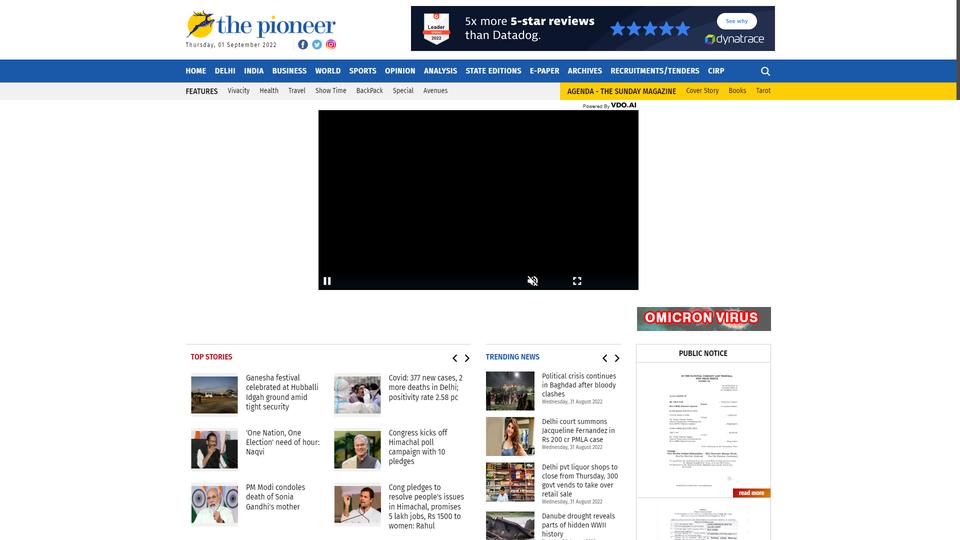Open The Pioneer's Twitter icon
The width and height of the screenshot is (960, 540).
pyautogui.click(x=317, y=45)
